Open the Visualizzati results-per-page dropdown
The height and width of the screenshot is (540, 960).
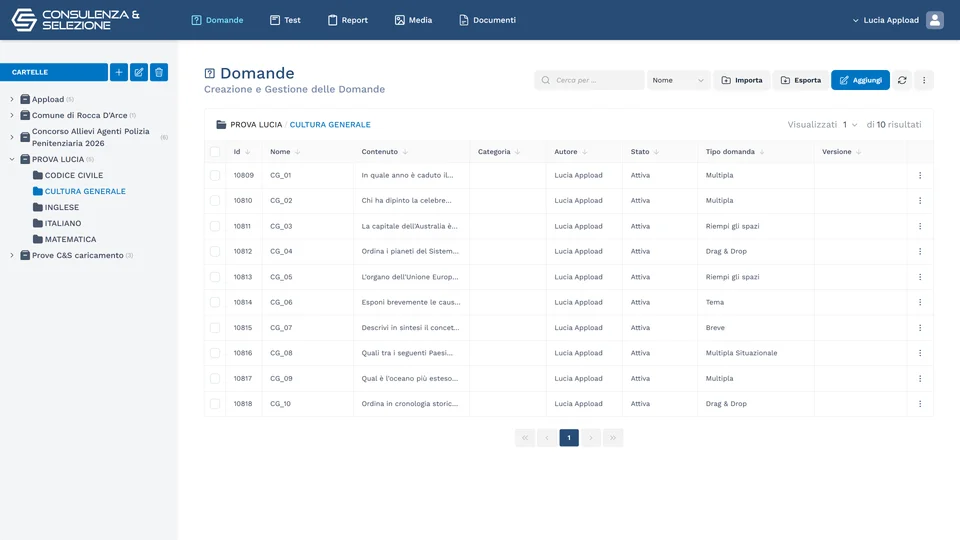[850, 125]
